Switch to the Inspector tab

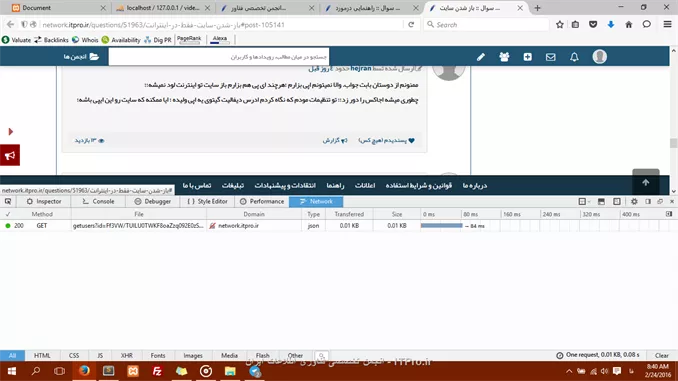point(44,202)
